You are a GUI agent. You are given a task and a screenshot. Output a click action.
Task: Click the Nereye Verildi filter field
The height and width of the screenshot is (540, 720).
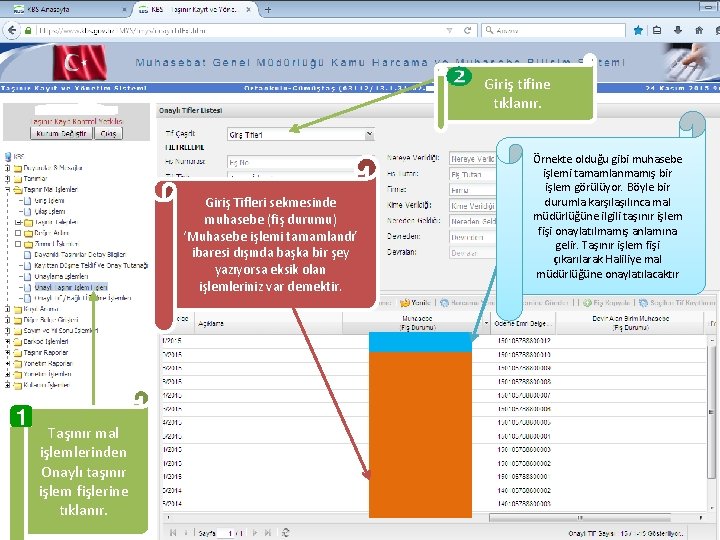pyautogui.click(x=473, y=158)
